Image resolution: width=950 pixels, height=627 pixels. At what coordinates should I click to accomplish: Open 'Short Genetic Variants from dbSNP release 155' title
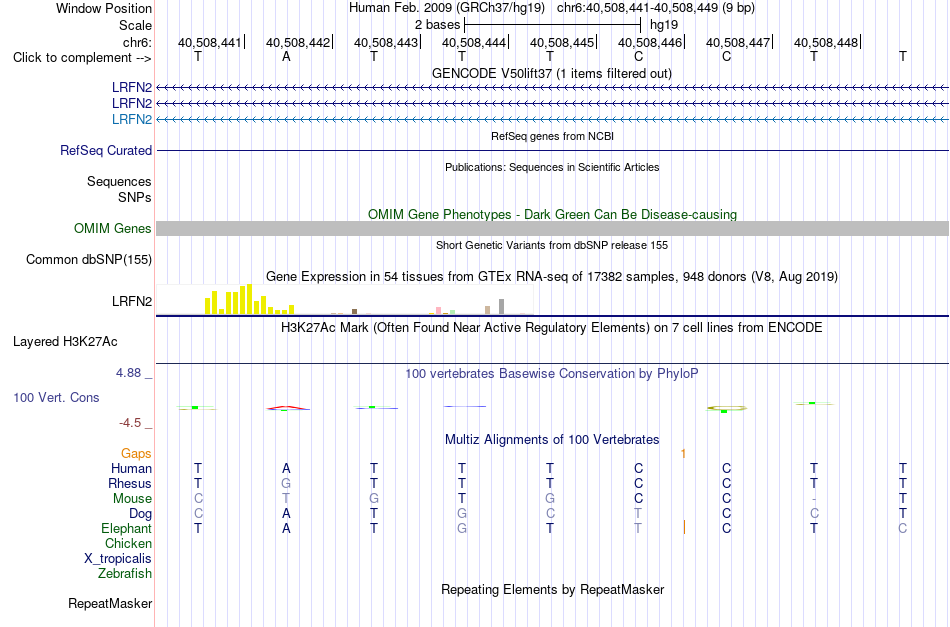552,245
